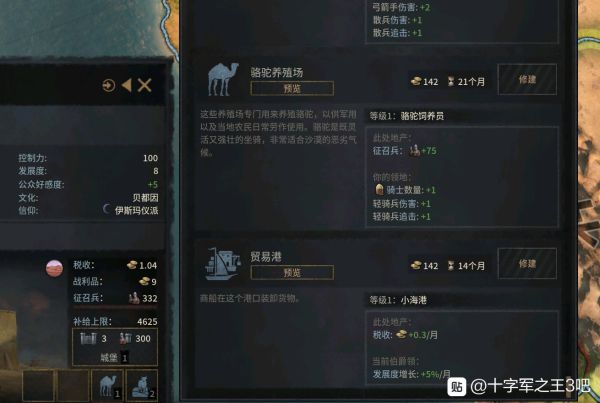600x403 pixels.
Task: Click the fort level icon showing 3
Action: click(x=88, y=338)
